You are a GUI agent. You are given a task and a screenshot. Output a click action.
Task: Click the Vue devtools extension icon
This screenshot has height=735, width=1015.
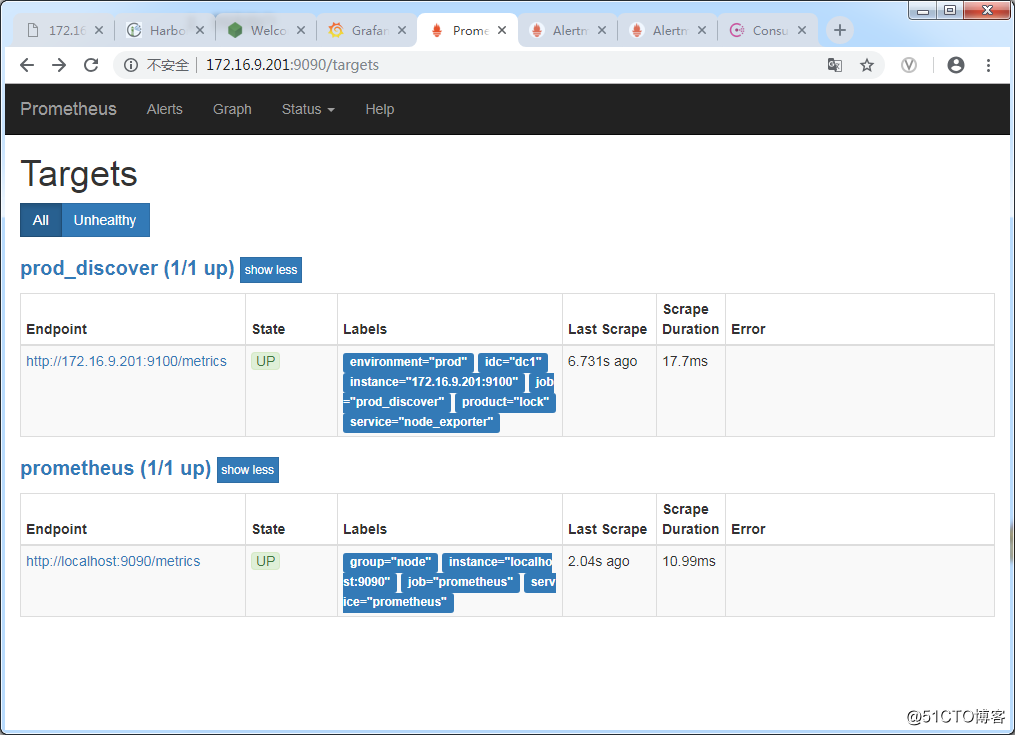(x=909, y=65)
